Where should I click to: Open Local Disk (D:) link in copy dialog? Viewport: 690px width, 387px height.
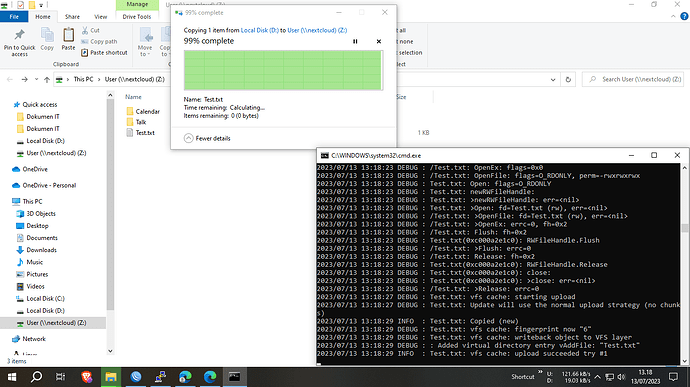[x=260, y=30]
